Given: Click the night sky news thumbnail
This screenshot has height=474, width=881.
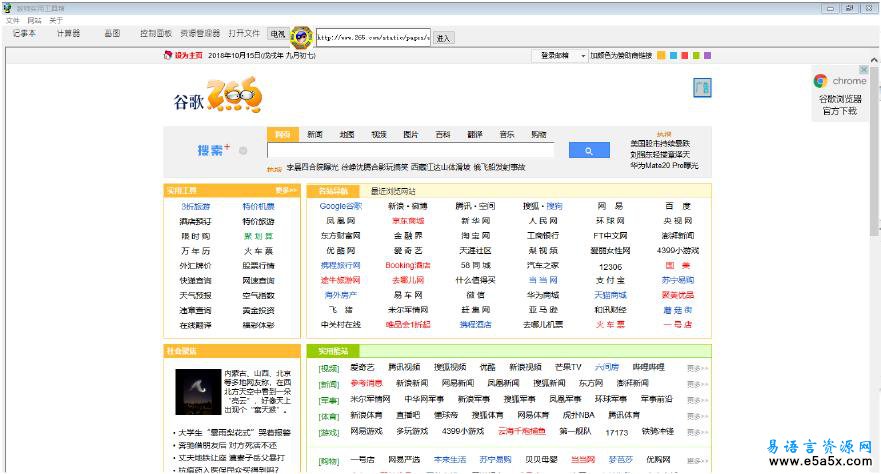Looking at the screenshot, I should coord(198,391).
